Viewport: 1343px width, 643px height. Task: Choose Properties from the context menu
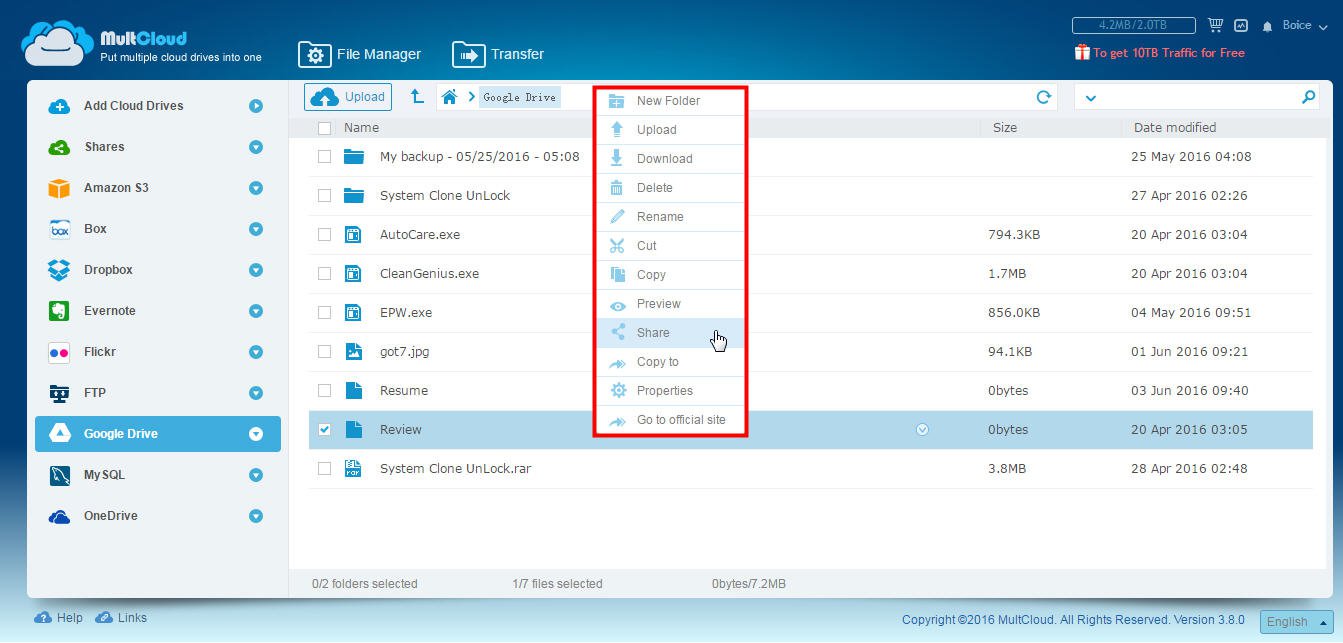click(670, 391)
